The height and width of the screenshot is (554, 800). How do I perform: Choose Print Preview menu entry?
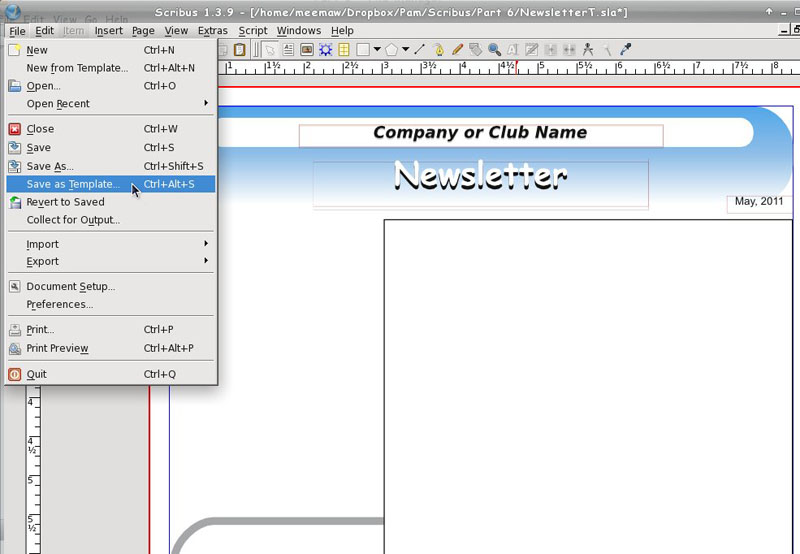tap(111, 348)
